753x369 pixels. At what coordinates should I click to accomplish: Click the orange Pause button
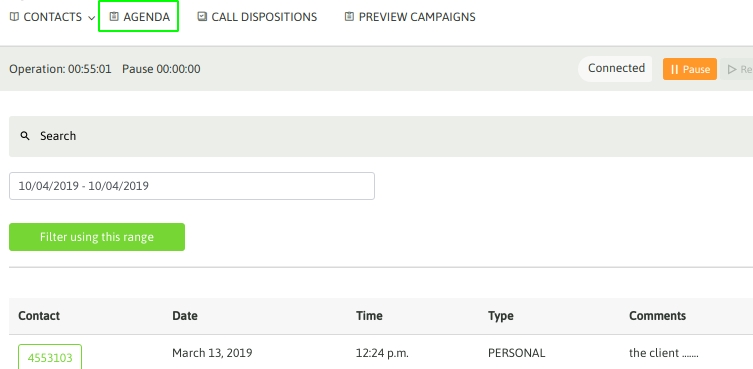click(690, 69)
